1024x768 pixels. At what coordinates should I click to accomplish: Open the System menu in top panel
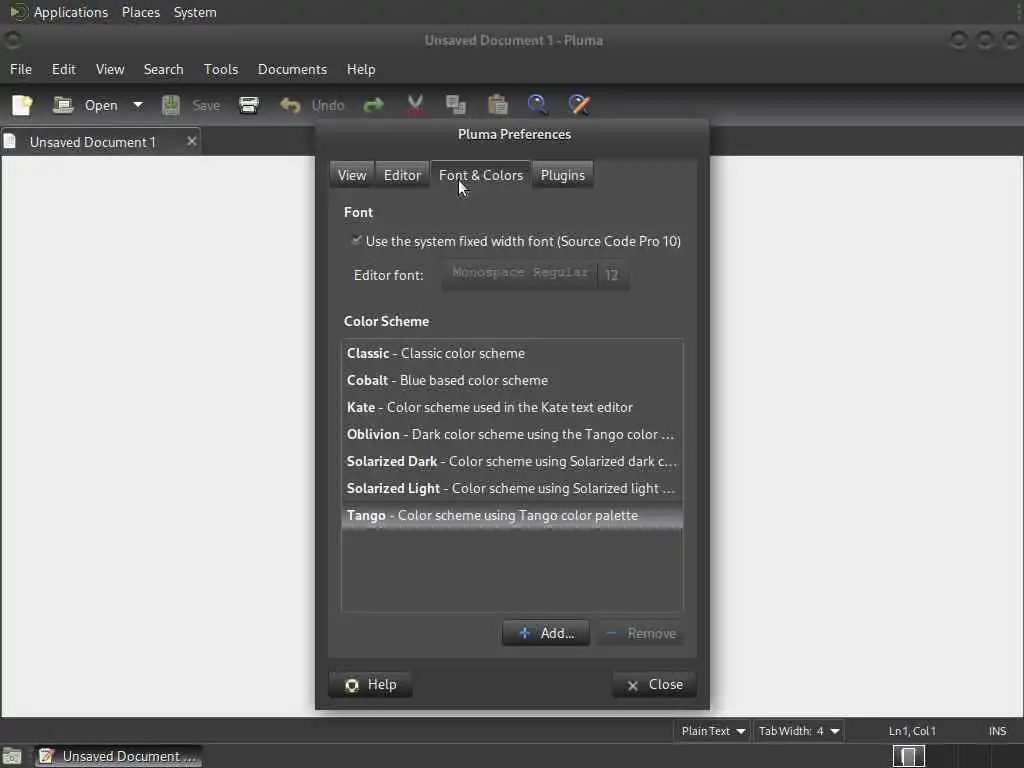pos(195,12)
